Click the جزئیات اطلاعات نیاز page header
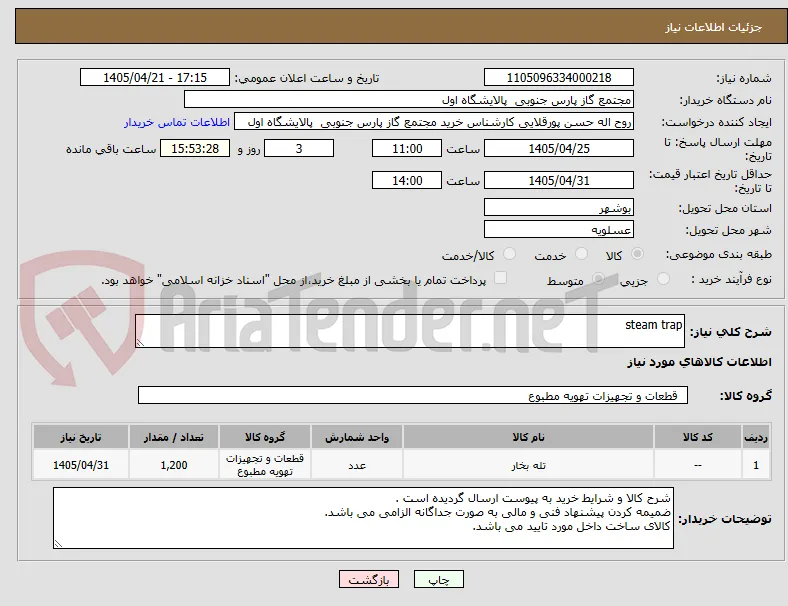788x606 pixels. point(714,27)
